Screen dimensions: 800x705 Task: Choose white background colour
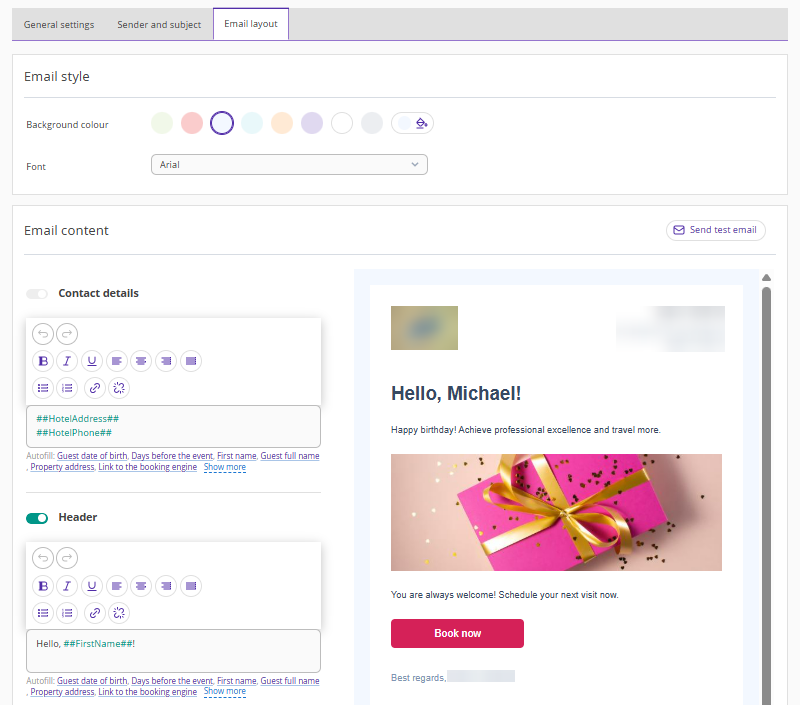tap(342, 123)
